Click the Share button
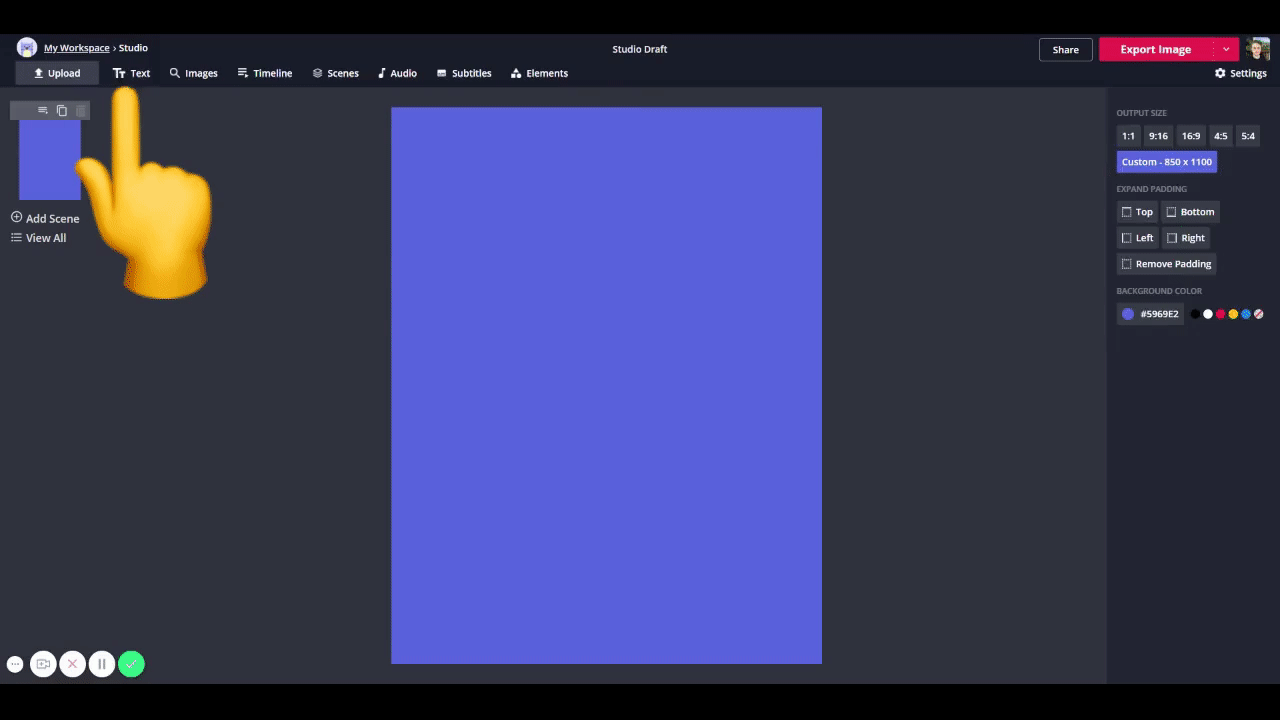1280x720 pixels. [x=1065, y=49]
